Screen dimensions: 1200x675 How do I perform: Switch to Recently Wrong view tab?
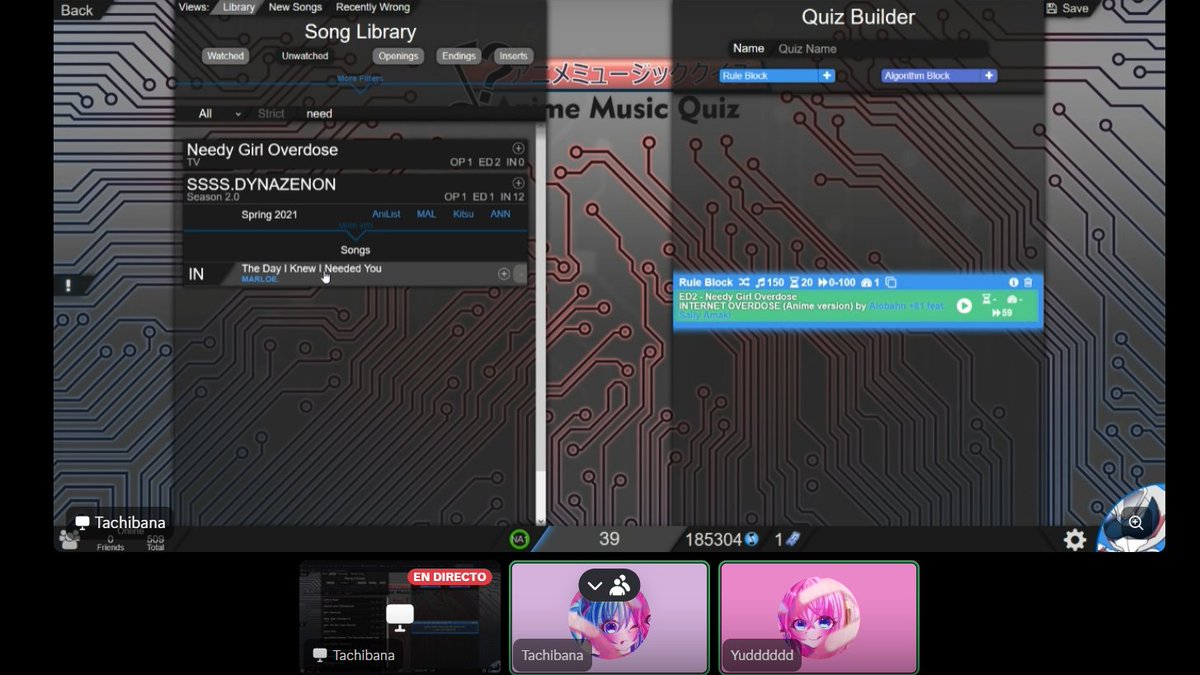[373, 7]
